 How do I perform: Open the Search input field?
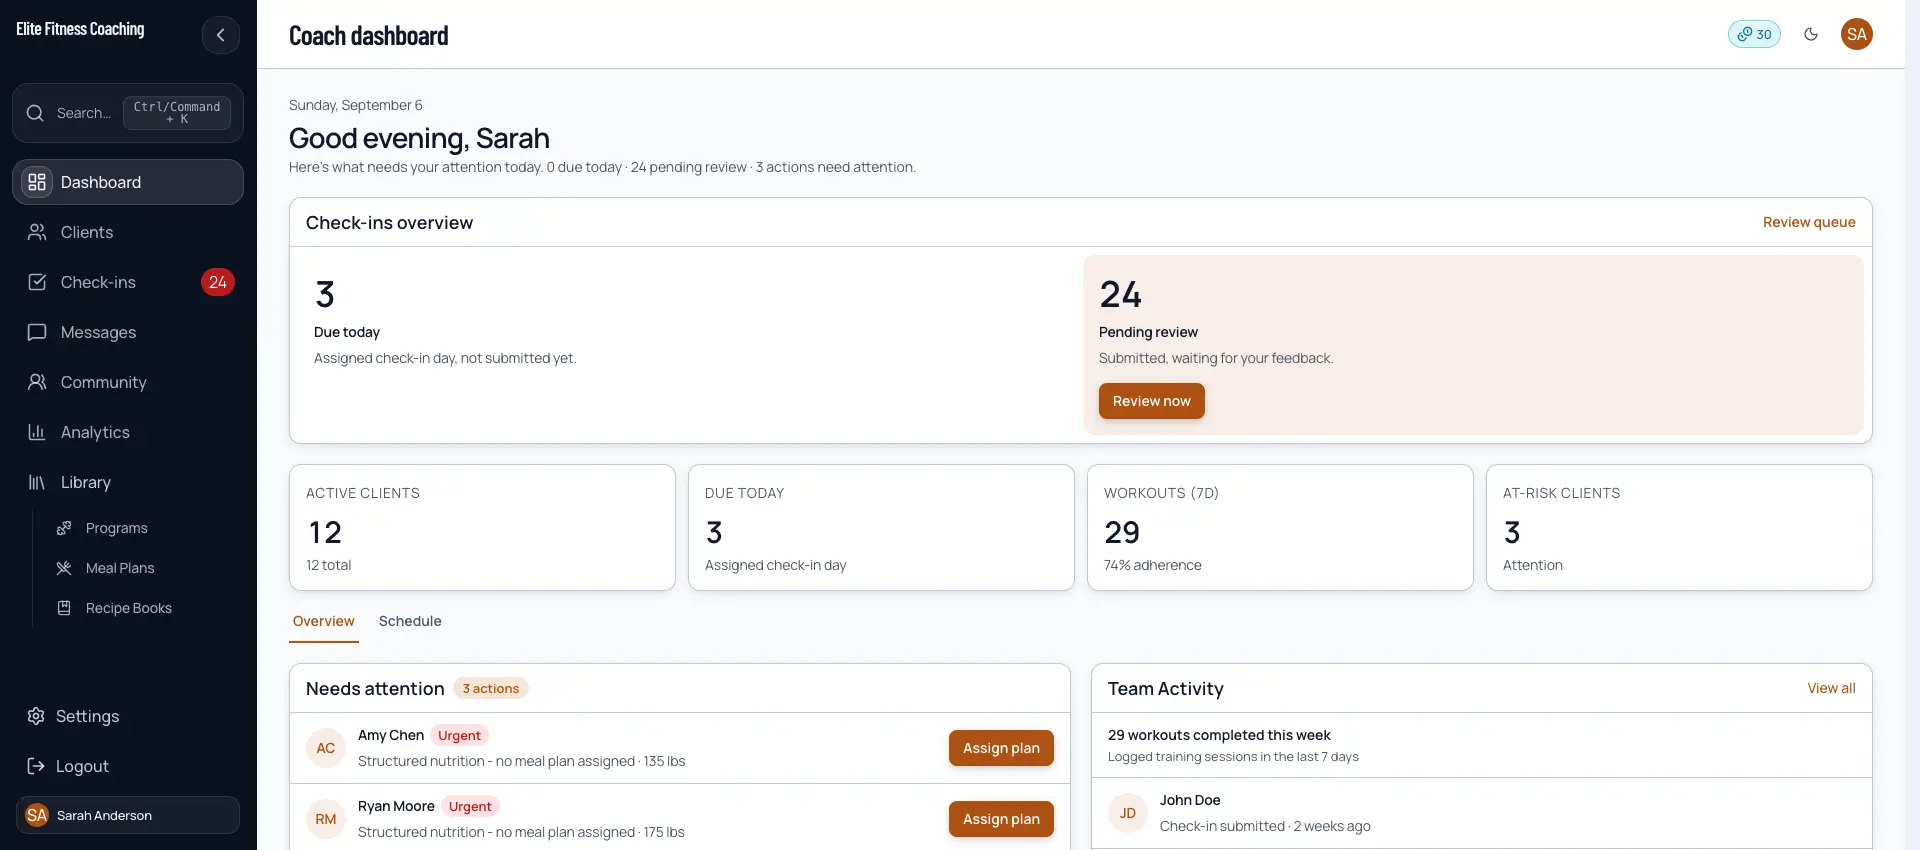point(128,113)
